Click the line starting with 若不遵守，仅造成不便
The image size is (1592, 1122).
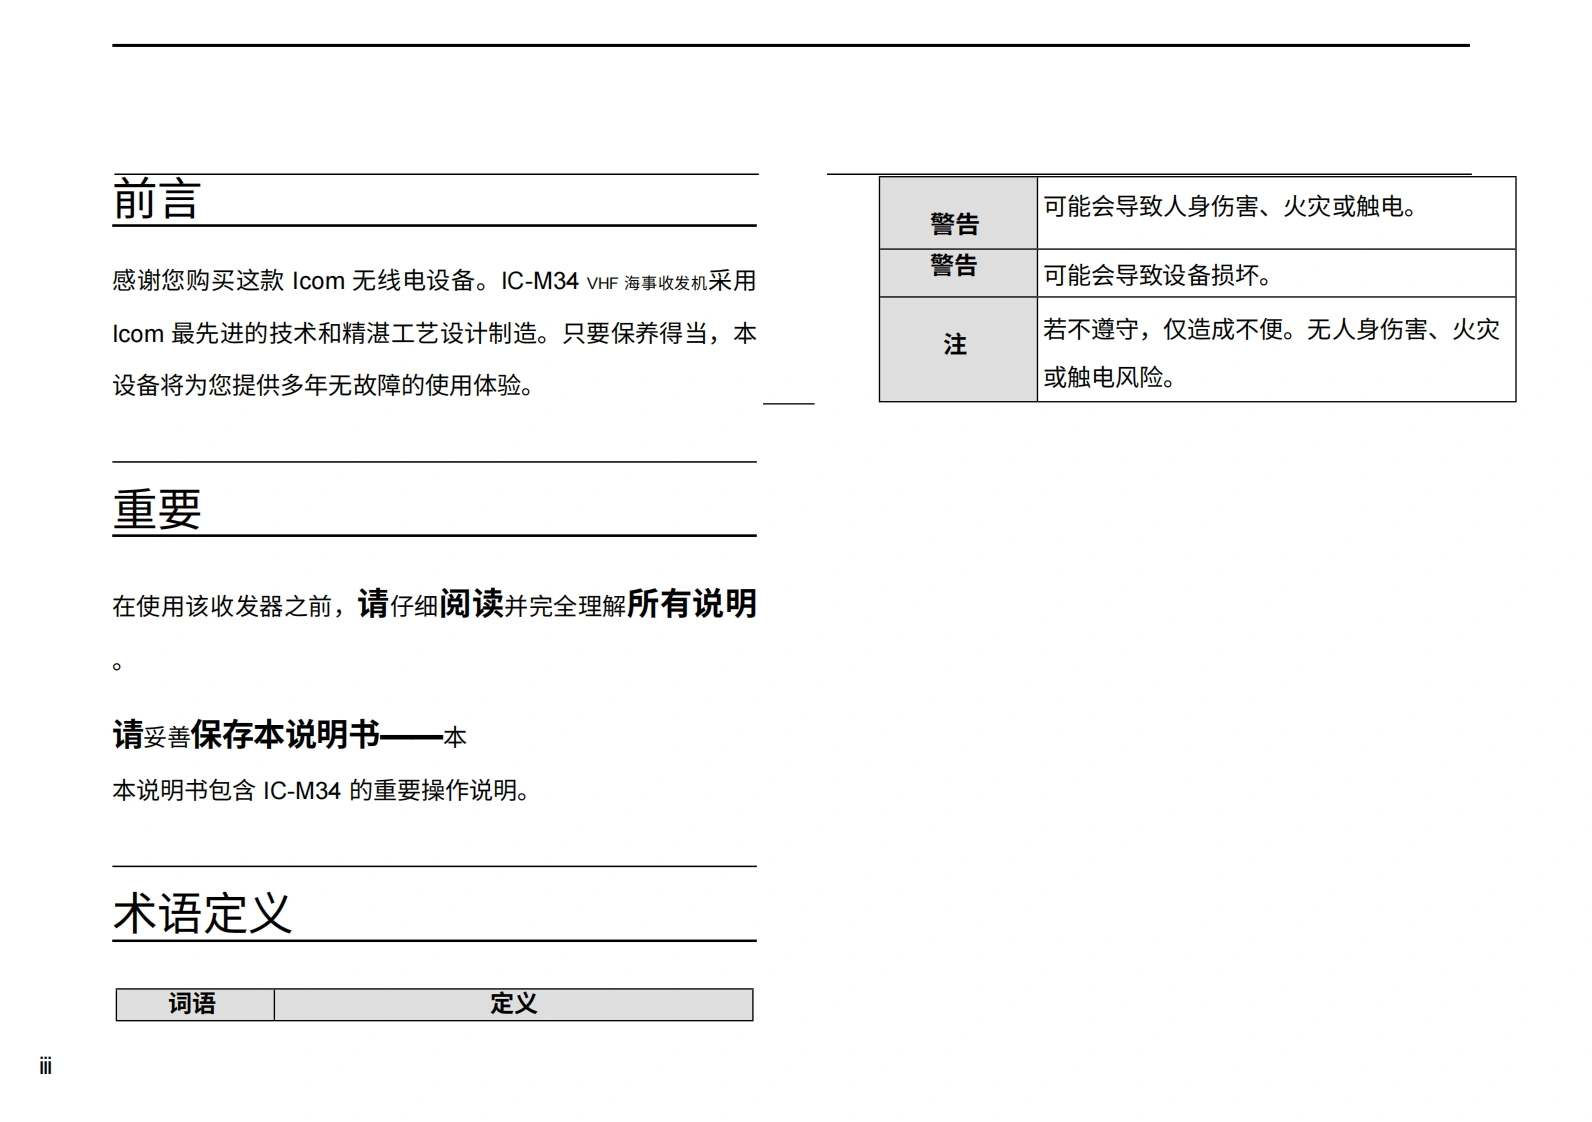pos(1271,330)
